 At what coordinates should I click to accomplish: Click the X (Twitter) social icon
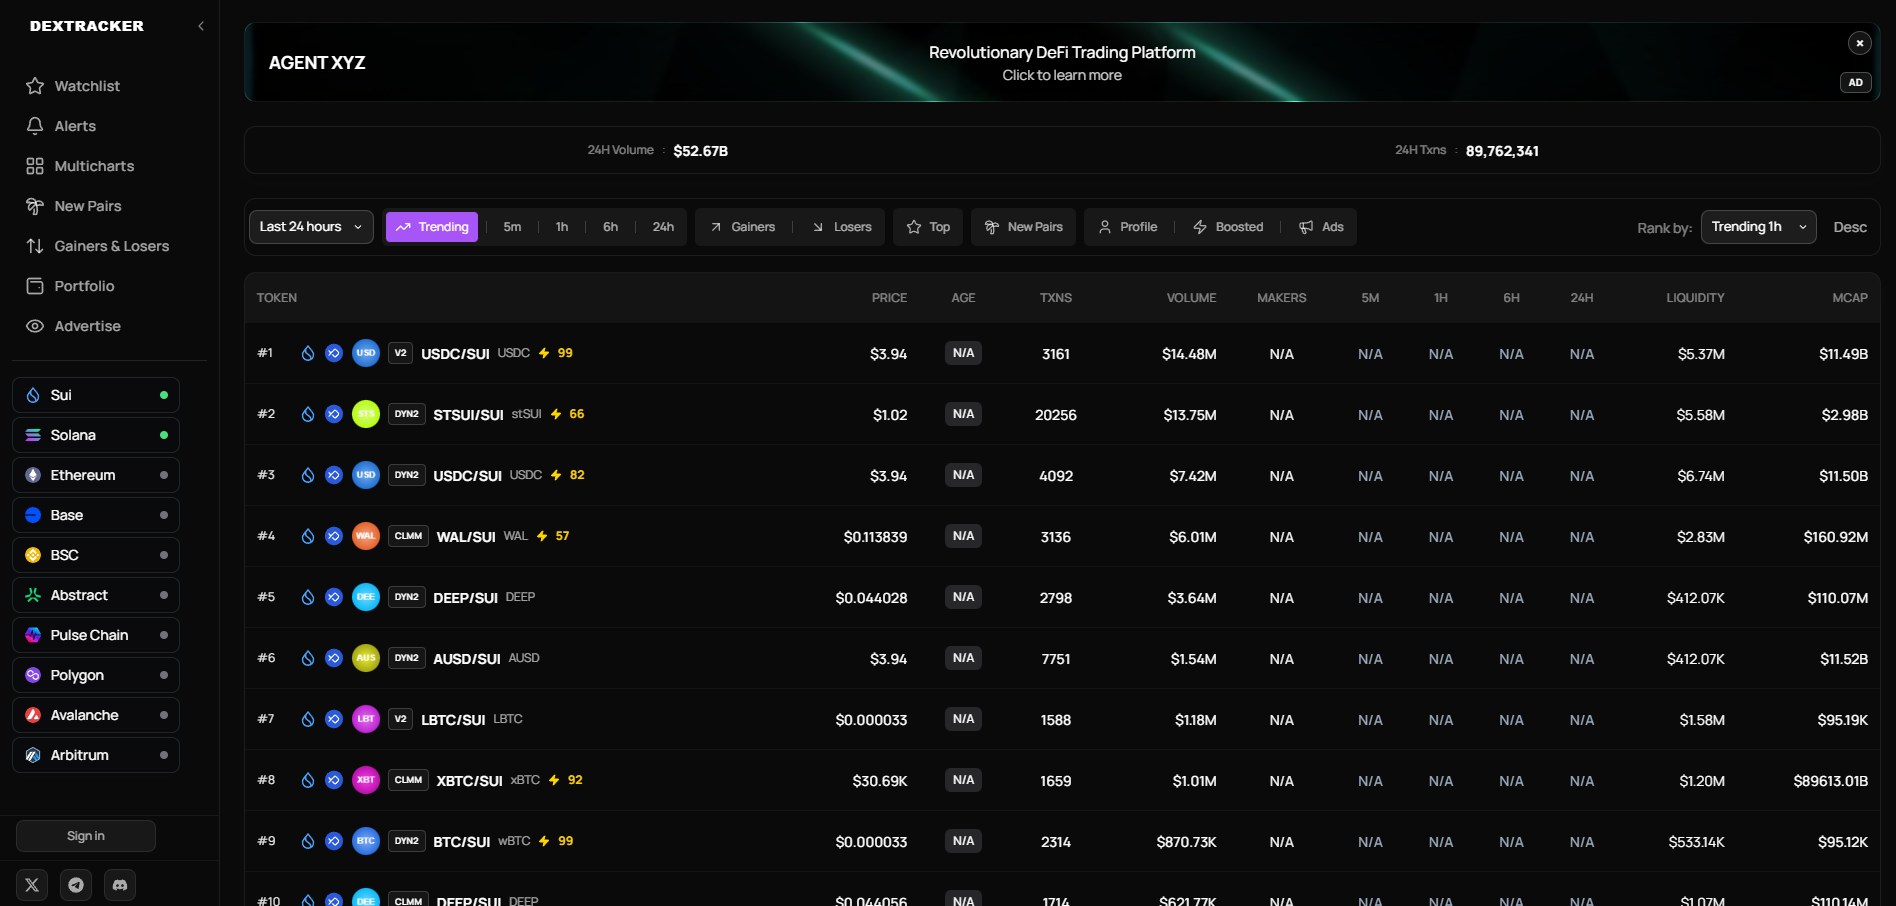[x=32, y=885]
